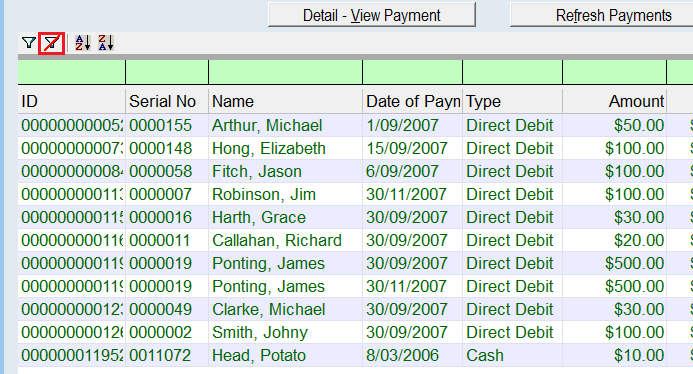Image resolution: width=693 pixels, height=374 pixels.
Task: Click serial number 0000155
Action: [x=160, y=125]
